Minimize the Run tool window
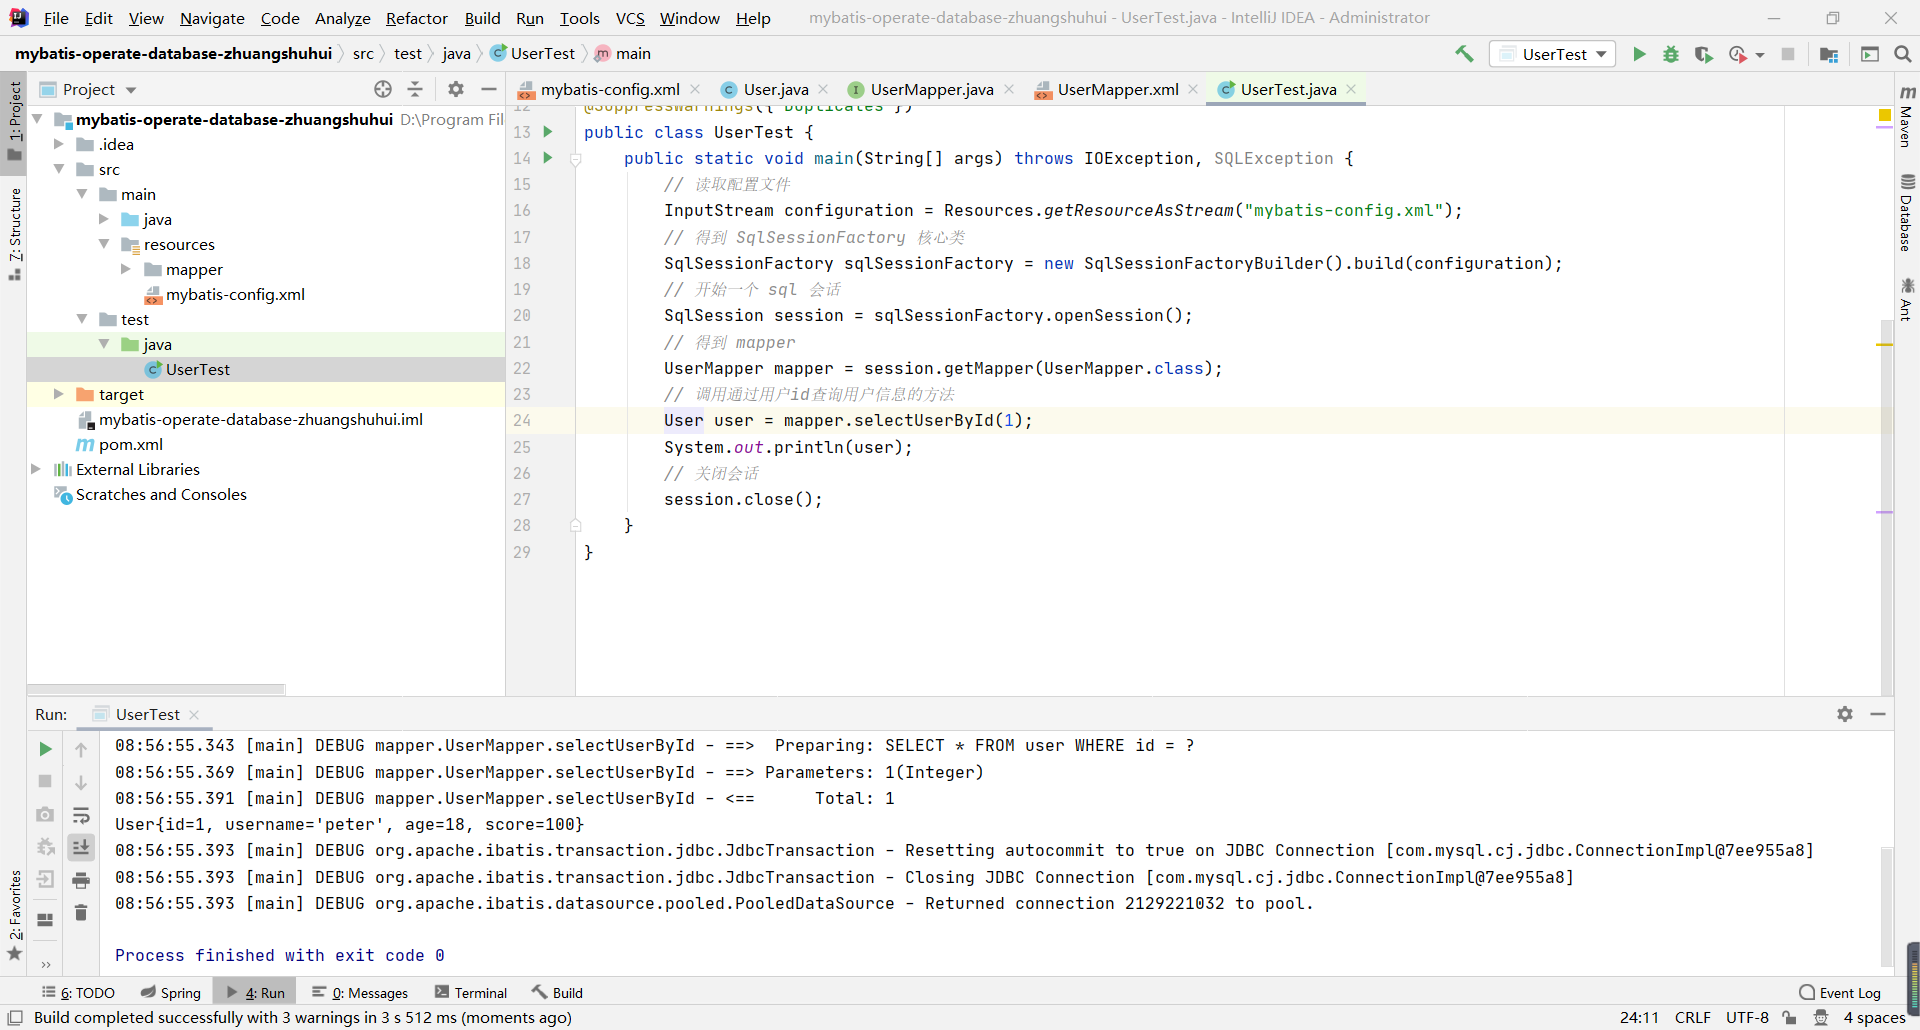1920x1030 pixels. point(1878,714)
